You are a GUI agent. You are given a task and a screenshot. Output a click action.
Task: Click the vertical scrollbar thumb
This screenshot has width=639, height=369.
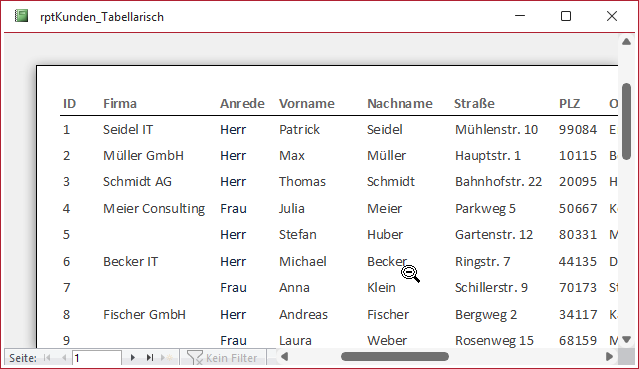(626, 122)
